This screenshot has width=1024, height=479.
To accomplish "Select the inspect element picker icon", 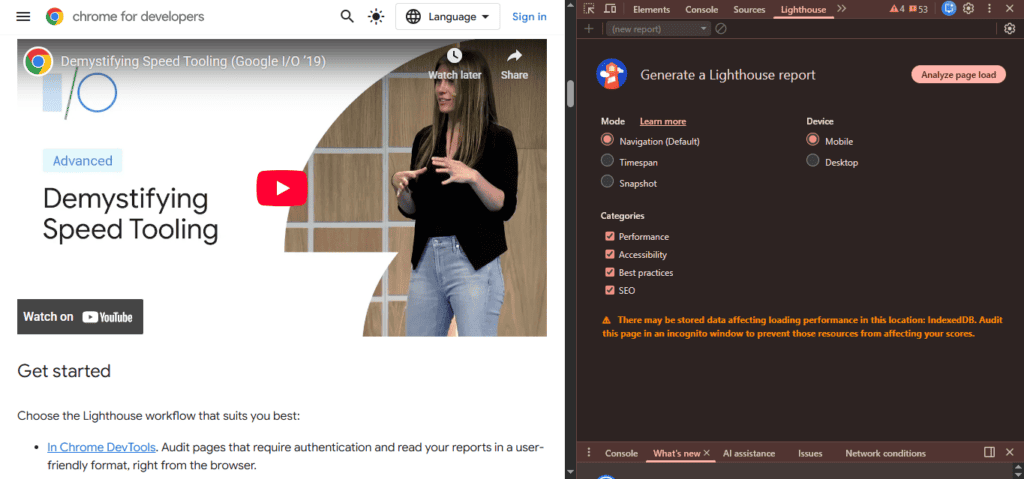I will (x=589, y=9).
